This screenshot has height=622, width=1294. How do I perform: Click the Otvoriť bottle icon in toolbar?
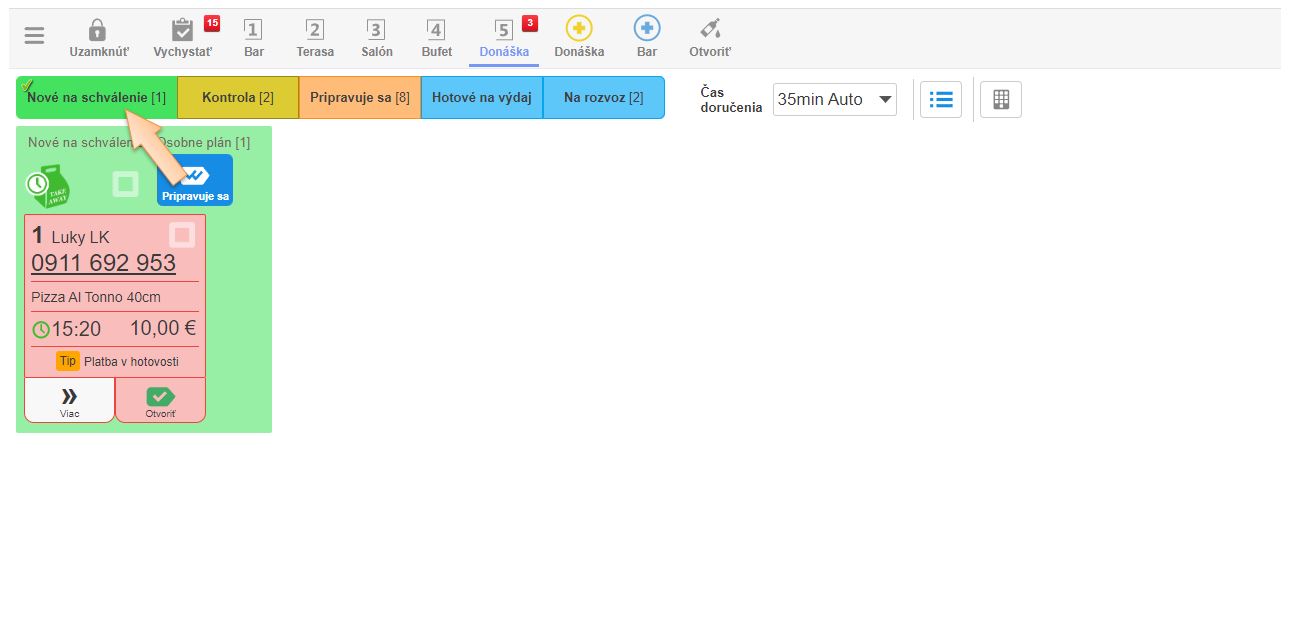click(709, 29)
